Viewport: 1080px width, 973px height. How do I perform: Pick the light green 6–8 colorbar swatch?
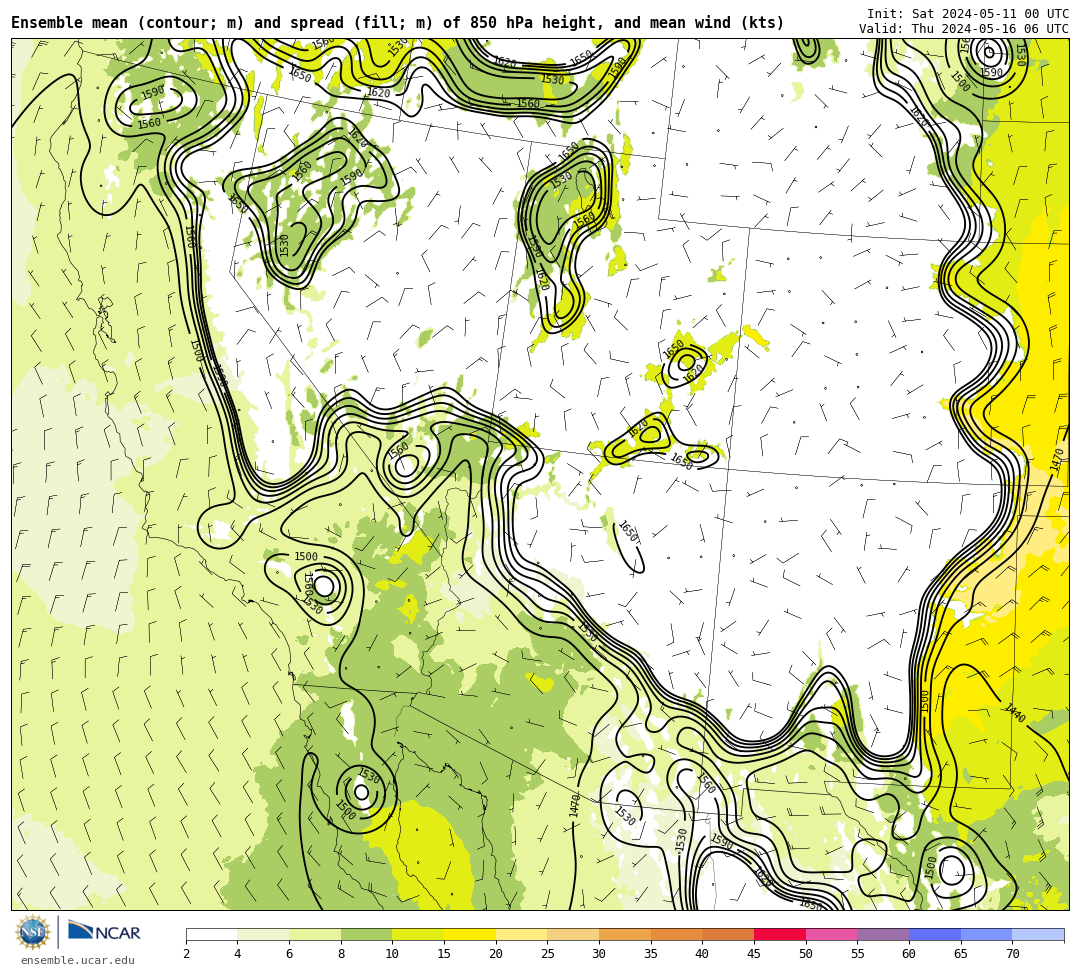point(315,935)
